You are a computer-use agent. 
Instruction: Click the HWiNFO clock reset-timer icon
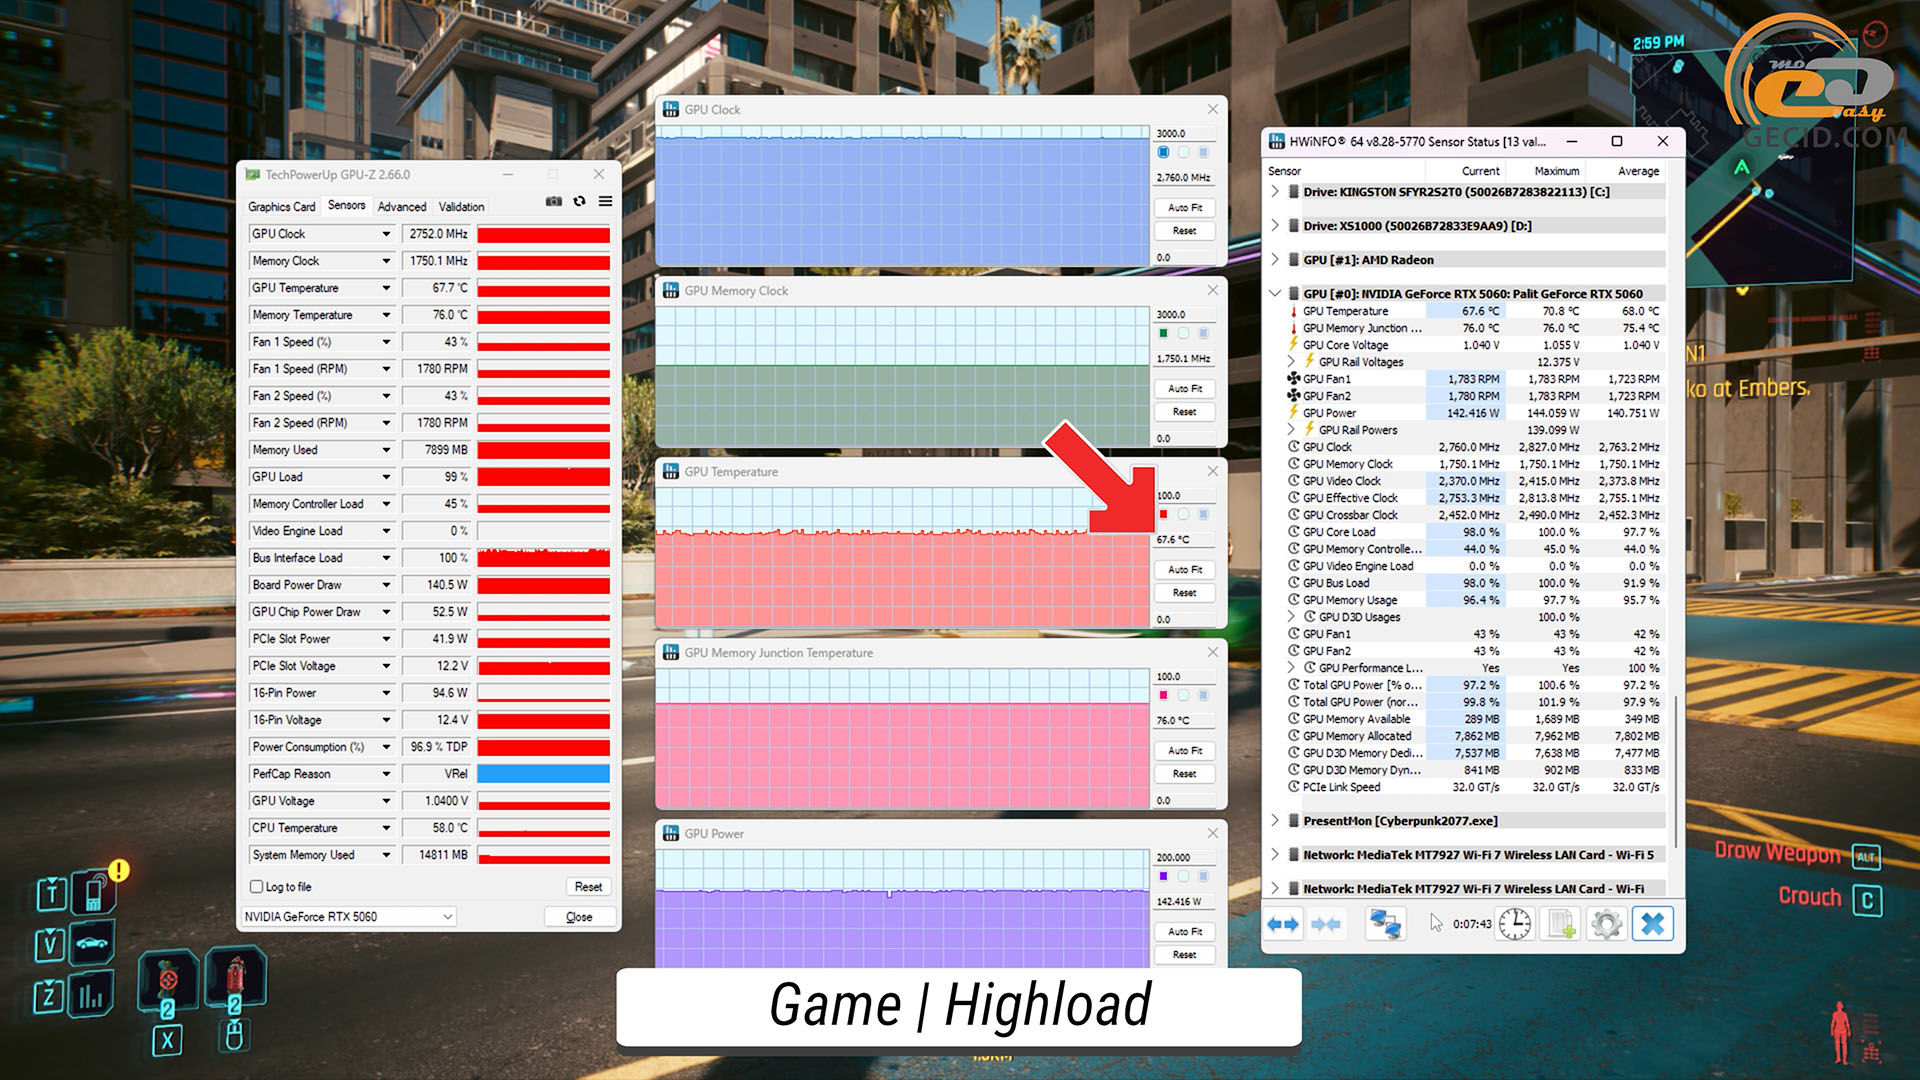[1514, 924]
